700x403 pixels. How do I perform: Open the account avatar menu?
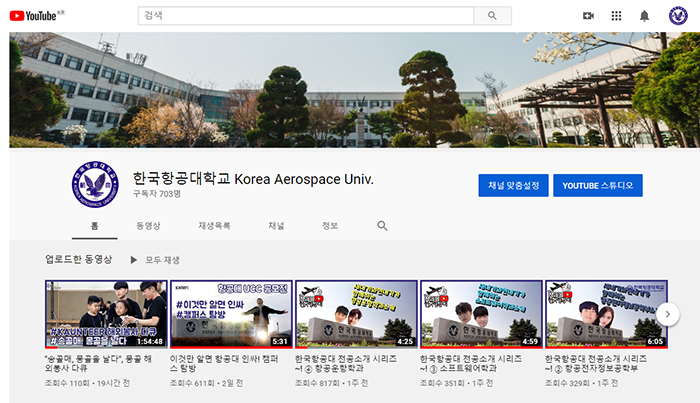pos(678,16)
